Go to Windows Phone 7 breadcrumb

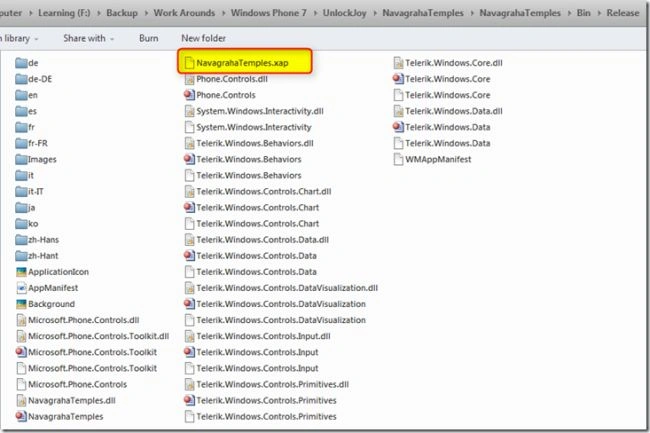pyautogui.click(x=269, y=13)
